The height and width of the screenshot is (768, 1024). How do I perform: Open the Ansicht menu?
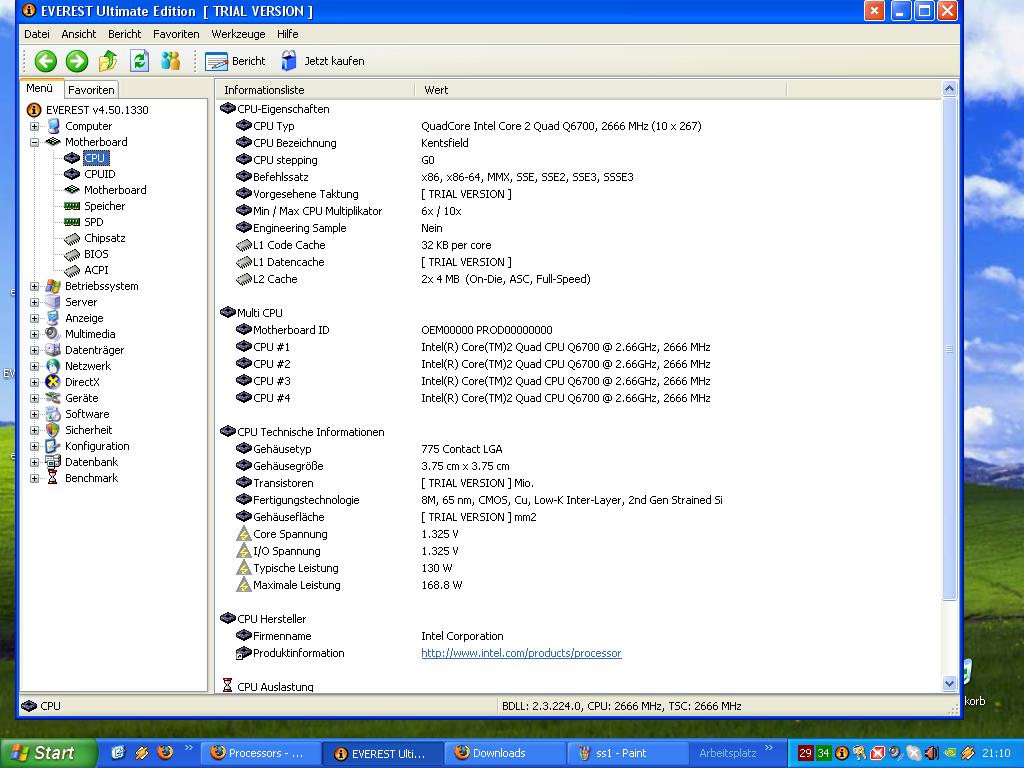point(78,34)
